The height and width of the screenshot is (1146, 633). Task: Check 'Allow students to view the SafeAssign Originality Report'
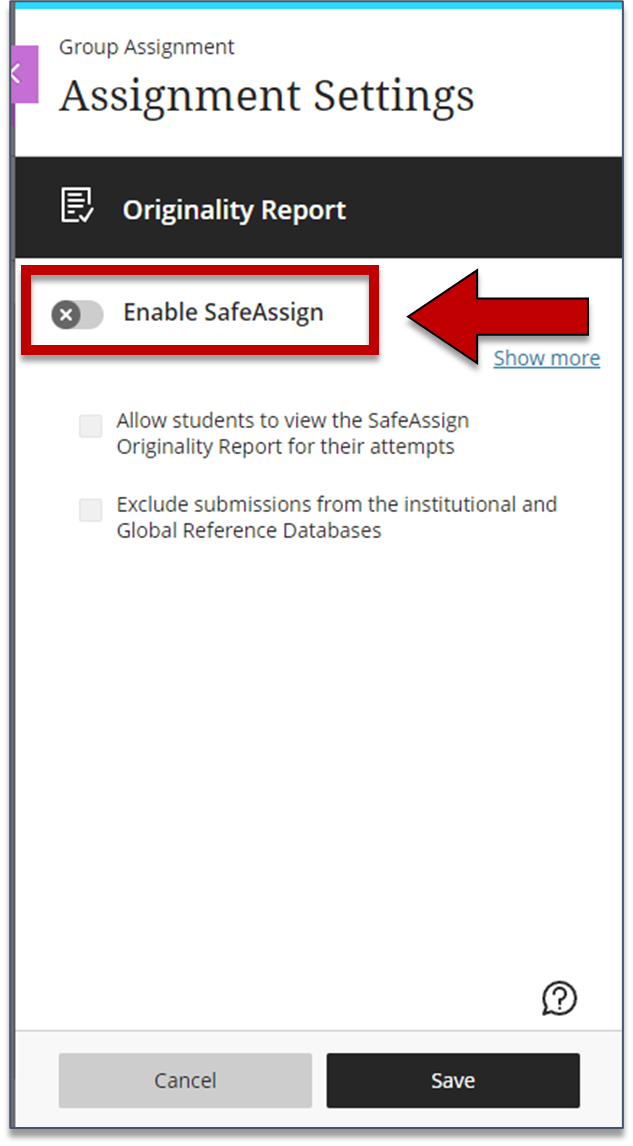[x=90, y=425]
